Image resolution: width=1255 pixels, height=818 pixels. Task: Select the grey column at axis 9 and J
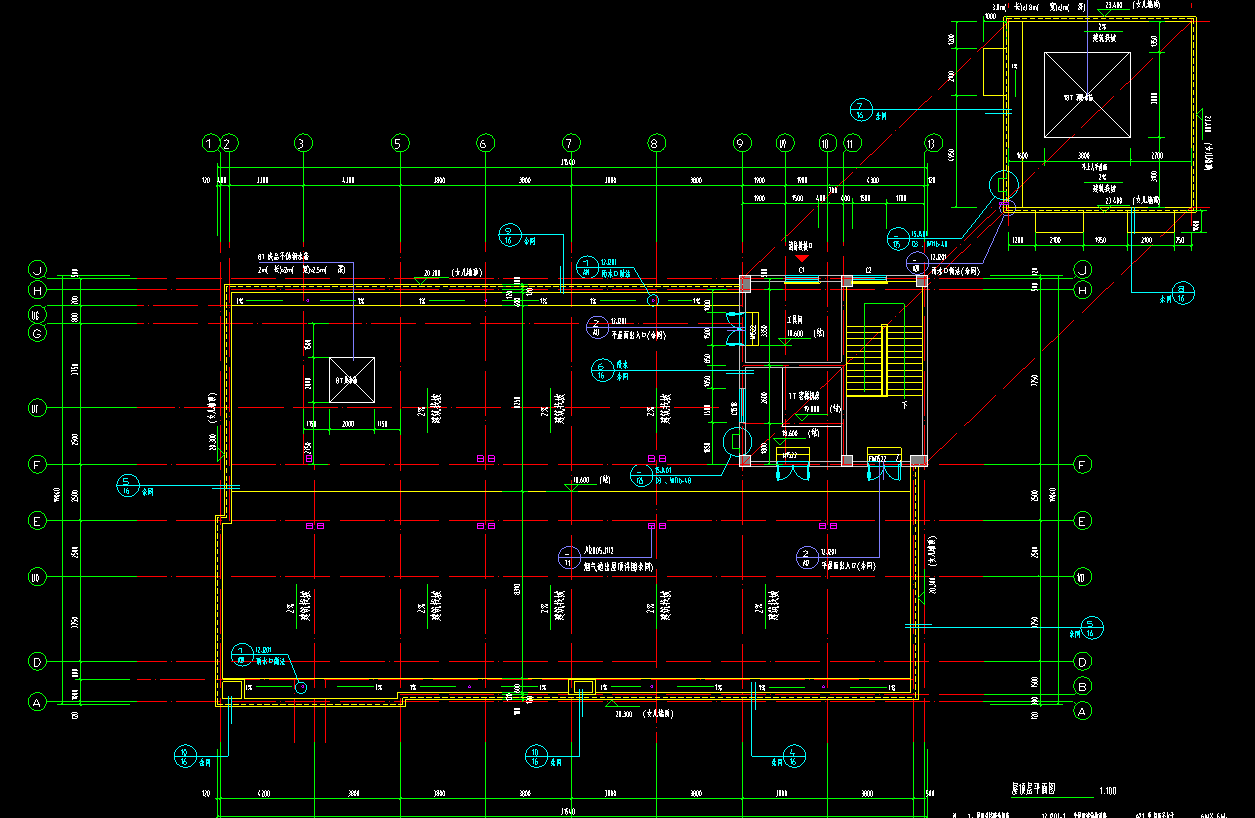coord(746,283)
